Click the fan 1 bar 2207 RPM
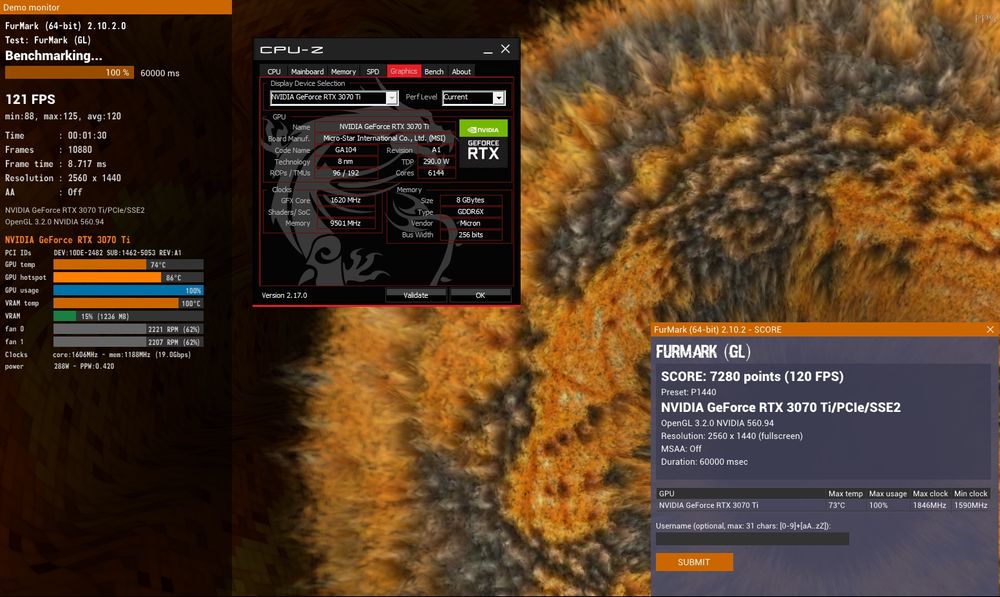Image resolution: width=1000 pixels, height=597 pixels. [x=128, y=342]
